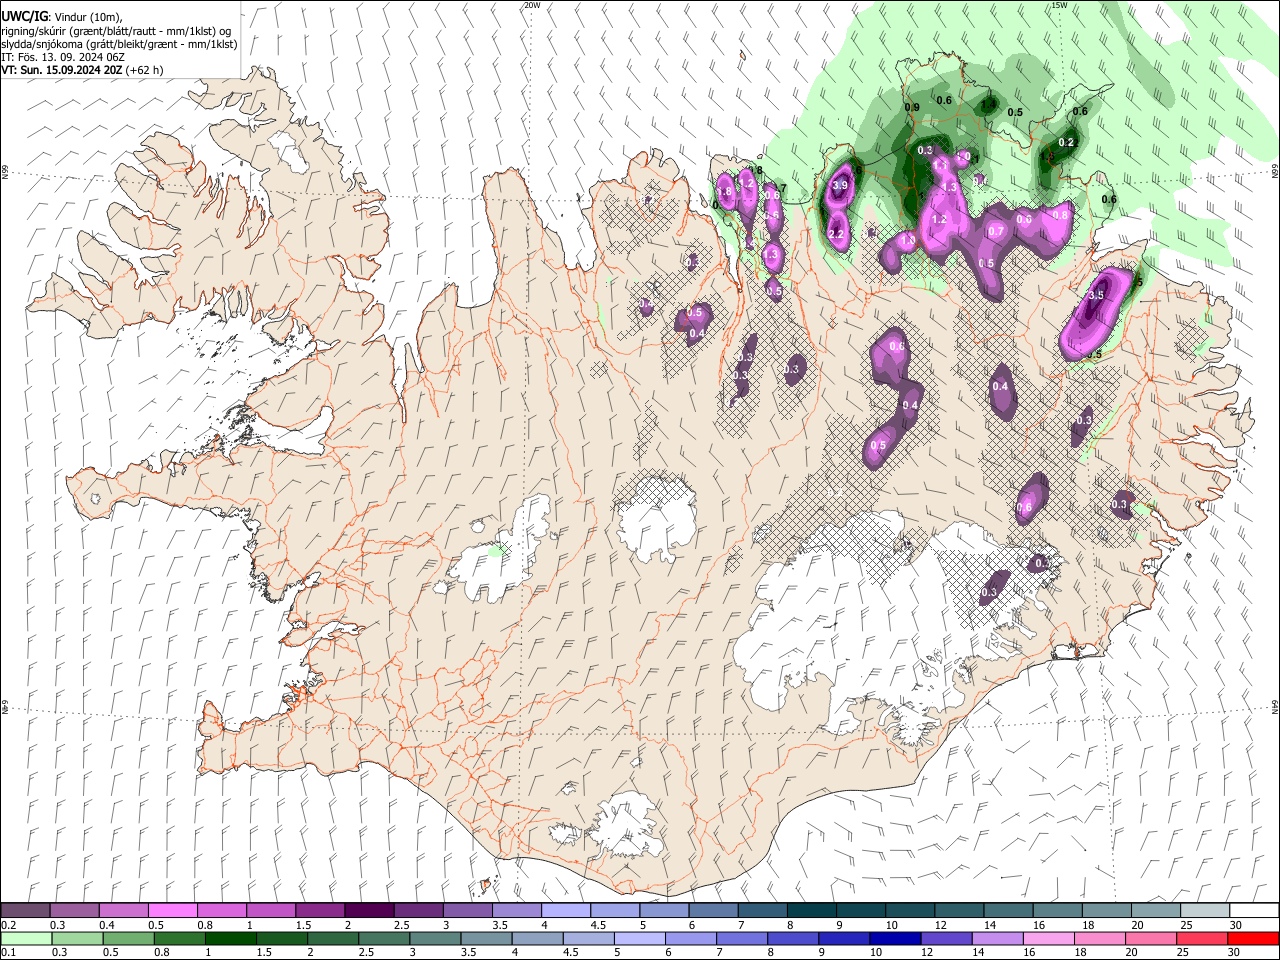Click the '3.5' snowfall value in east Iceland

[1095, 295]
